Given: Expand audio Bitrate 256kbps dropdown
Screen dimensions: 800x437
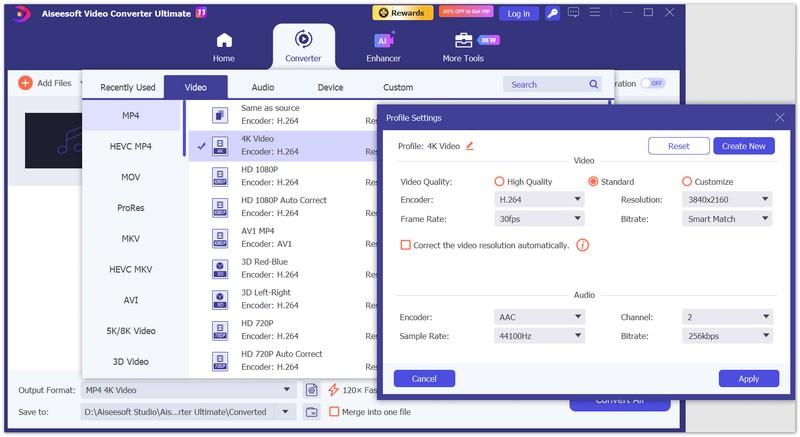Looking at the screenshot, I should tap(727, 336).
